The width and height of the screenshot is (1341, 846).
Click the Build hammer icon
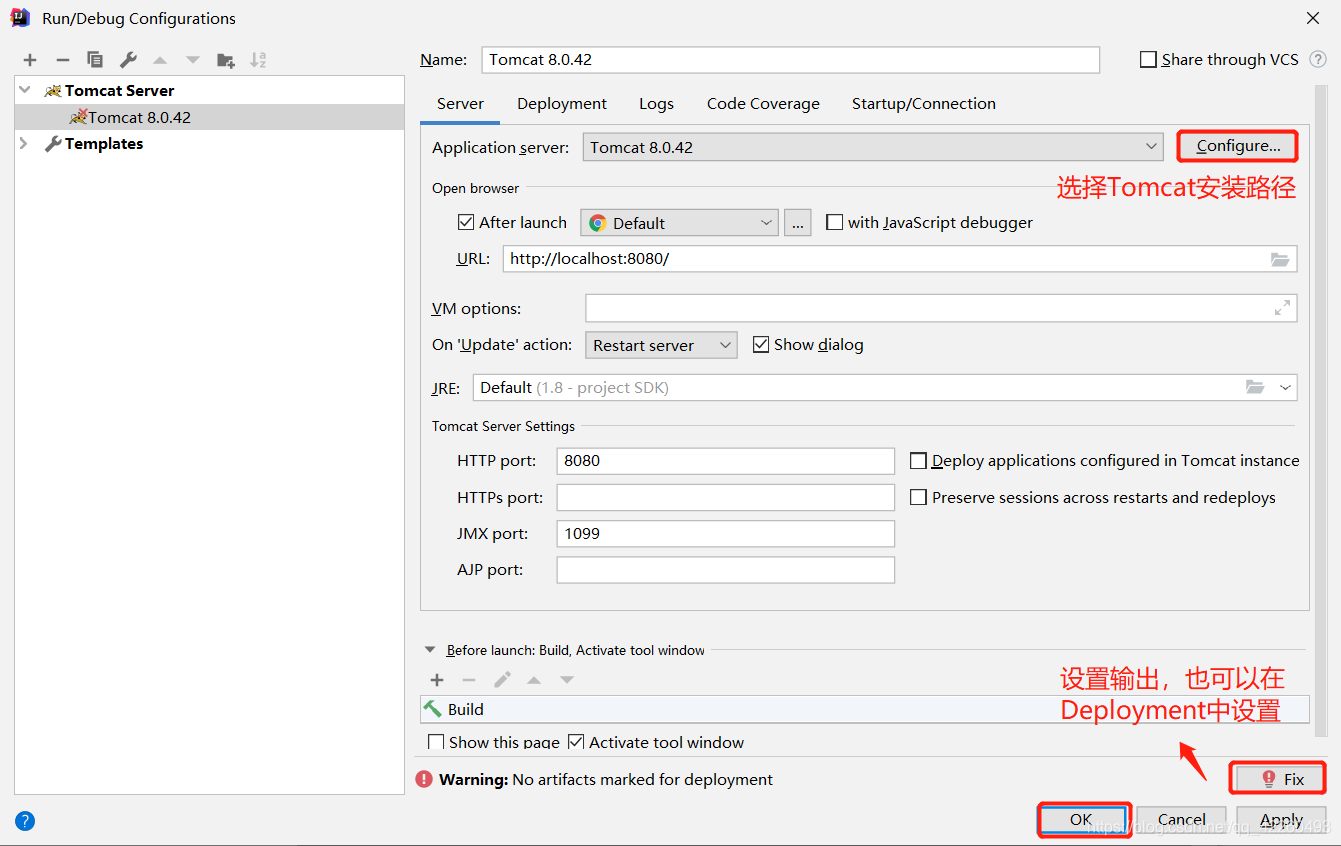(x=433, y=708)
